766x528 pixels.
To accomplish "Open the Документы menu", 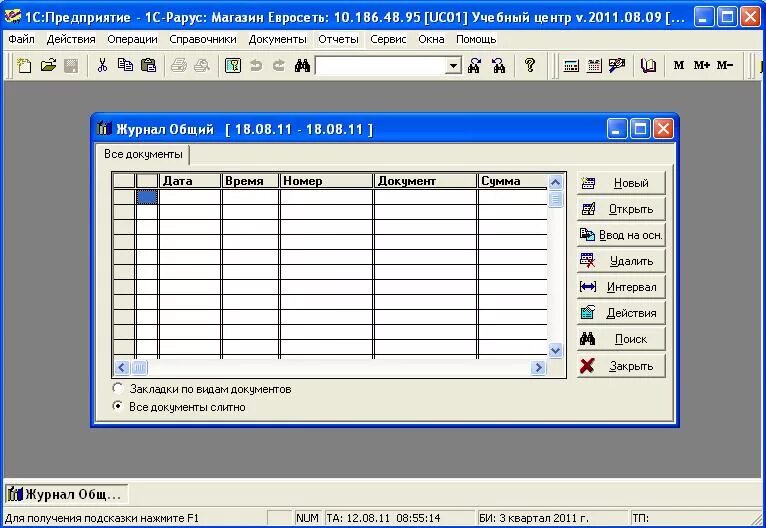I will pos(277,39).
